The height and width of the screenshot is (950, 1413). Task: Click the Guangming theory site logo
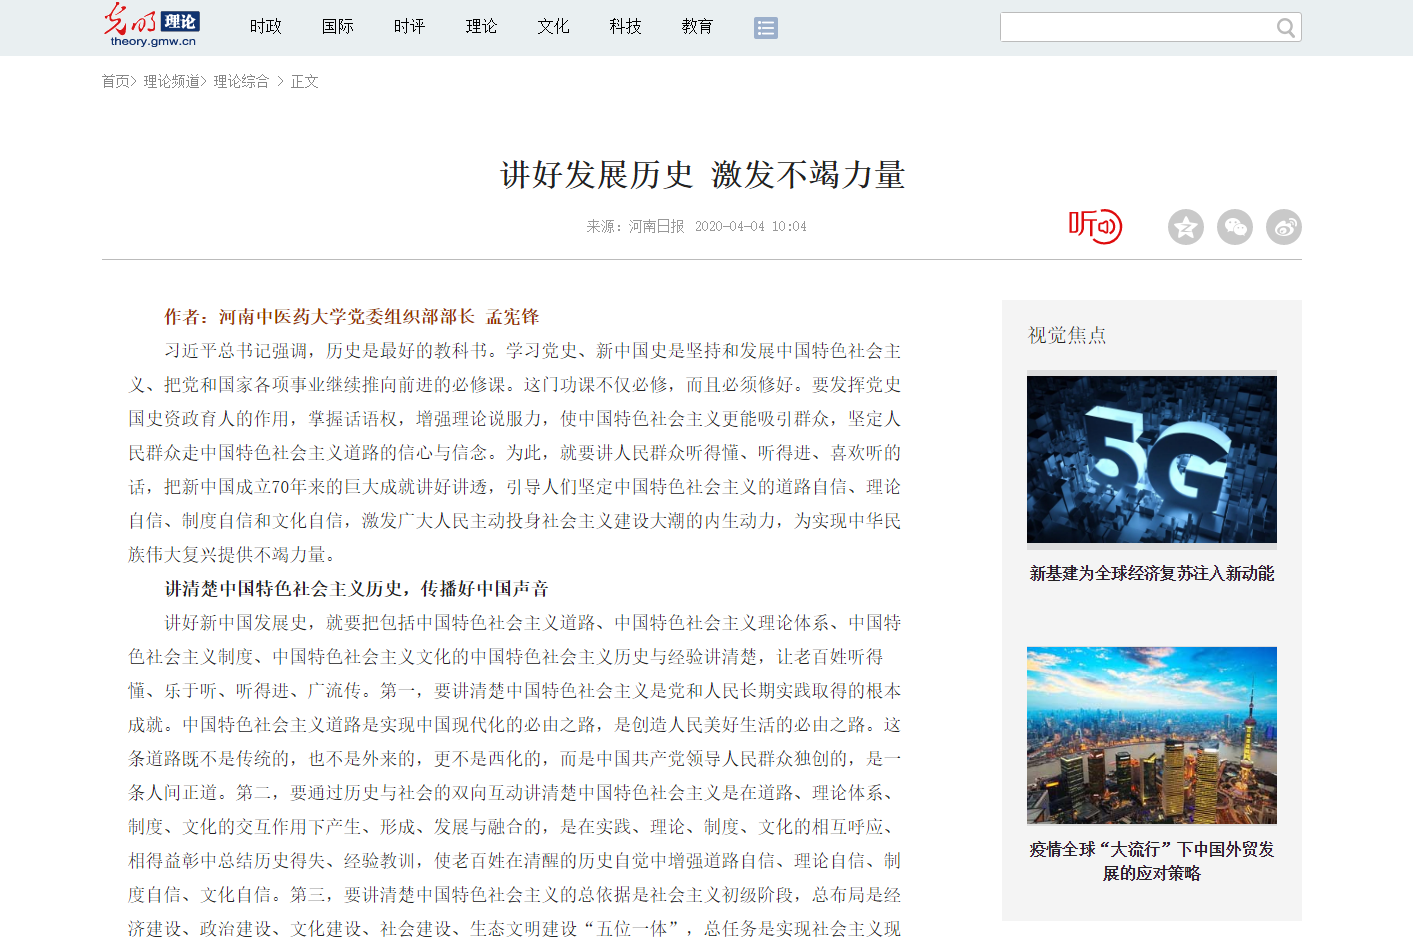pos(153,26)
